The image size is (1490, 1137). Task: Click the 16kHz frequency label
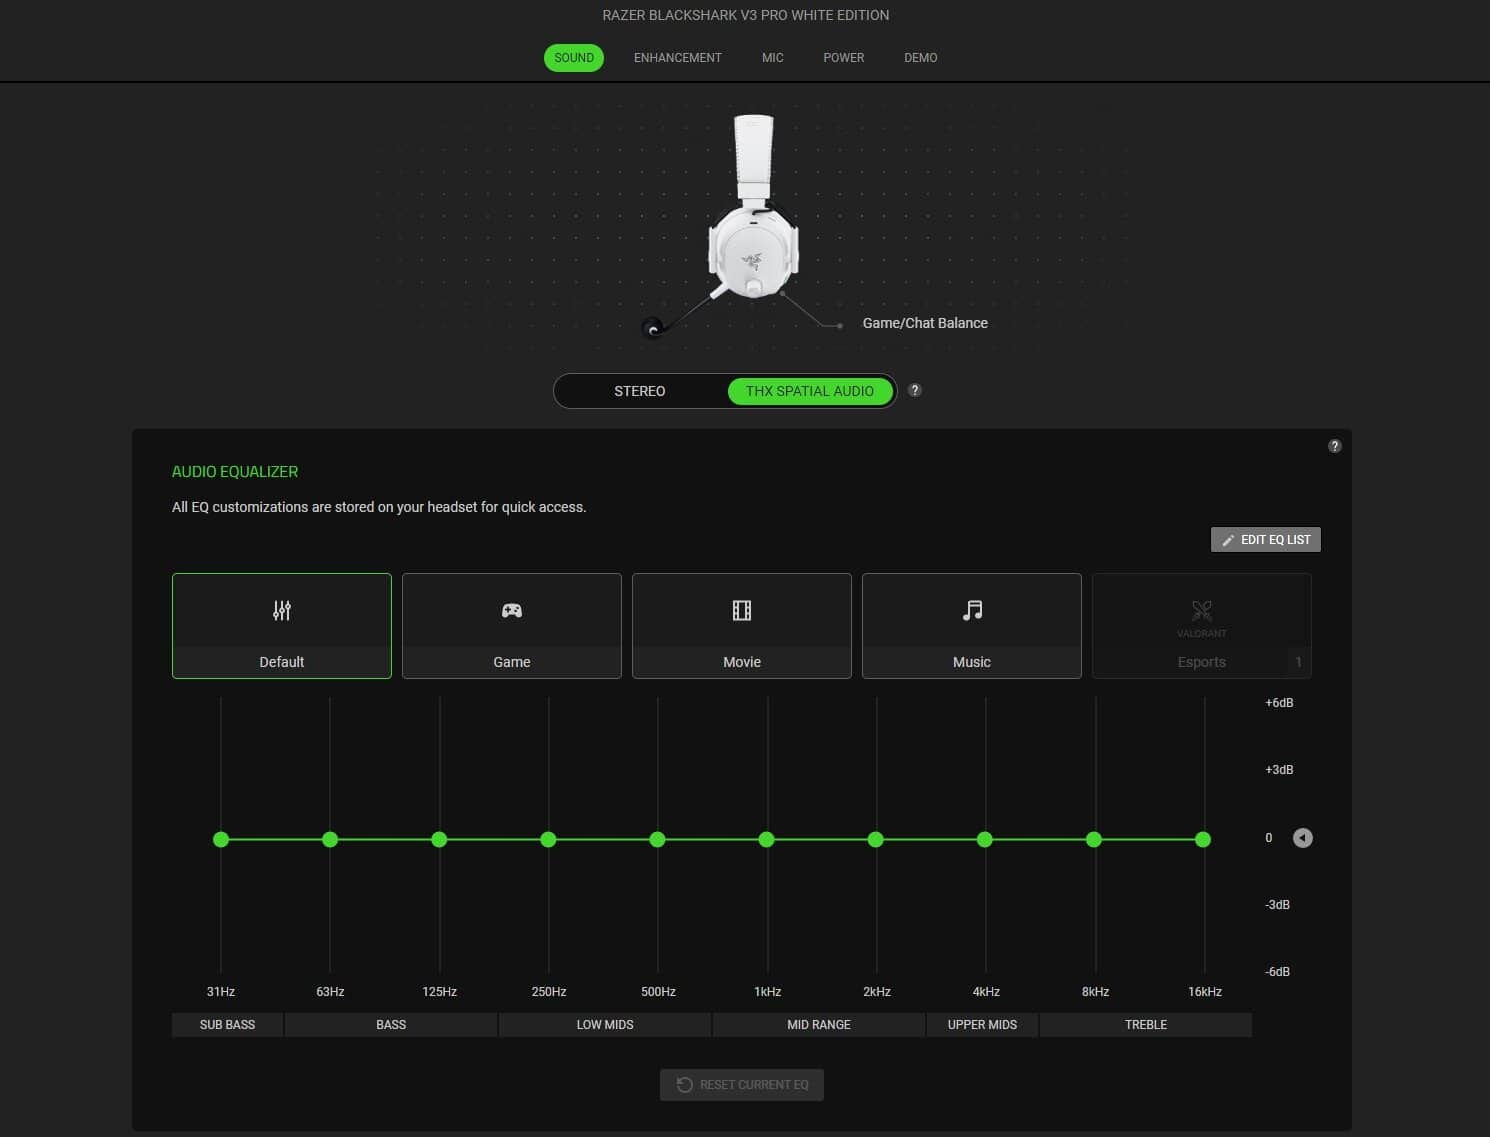pyautogui.click(x=1205, y=992)
